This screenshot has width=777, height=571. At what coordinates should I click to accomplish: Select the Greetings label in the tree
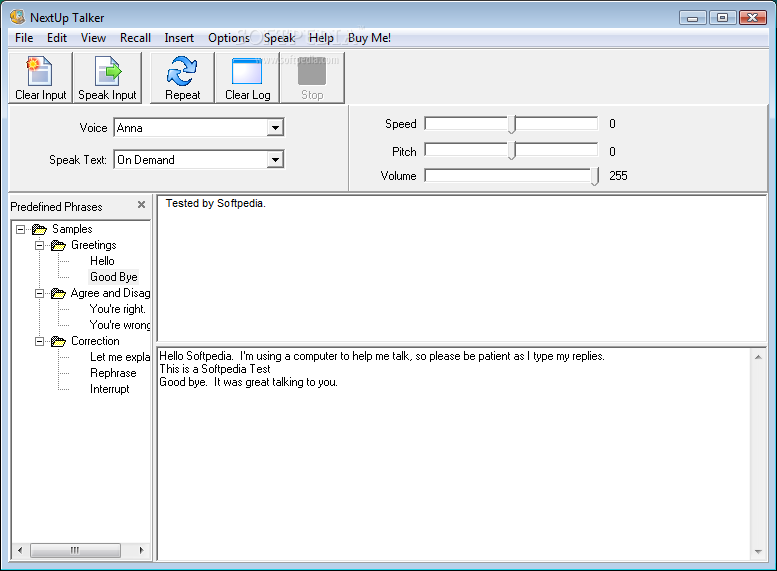point(94,245)
